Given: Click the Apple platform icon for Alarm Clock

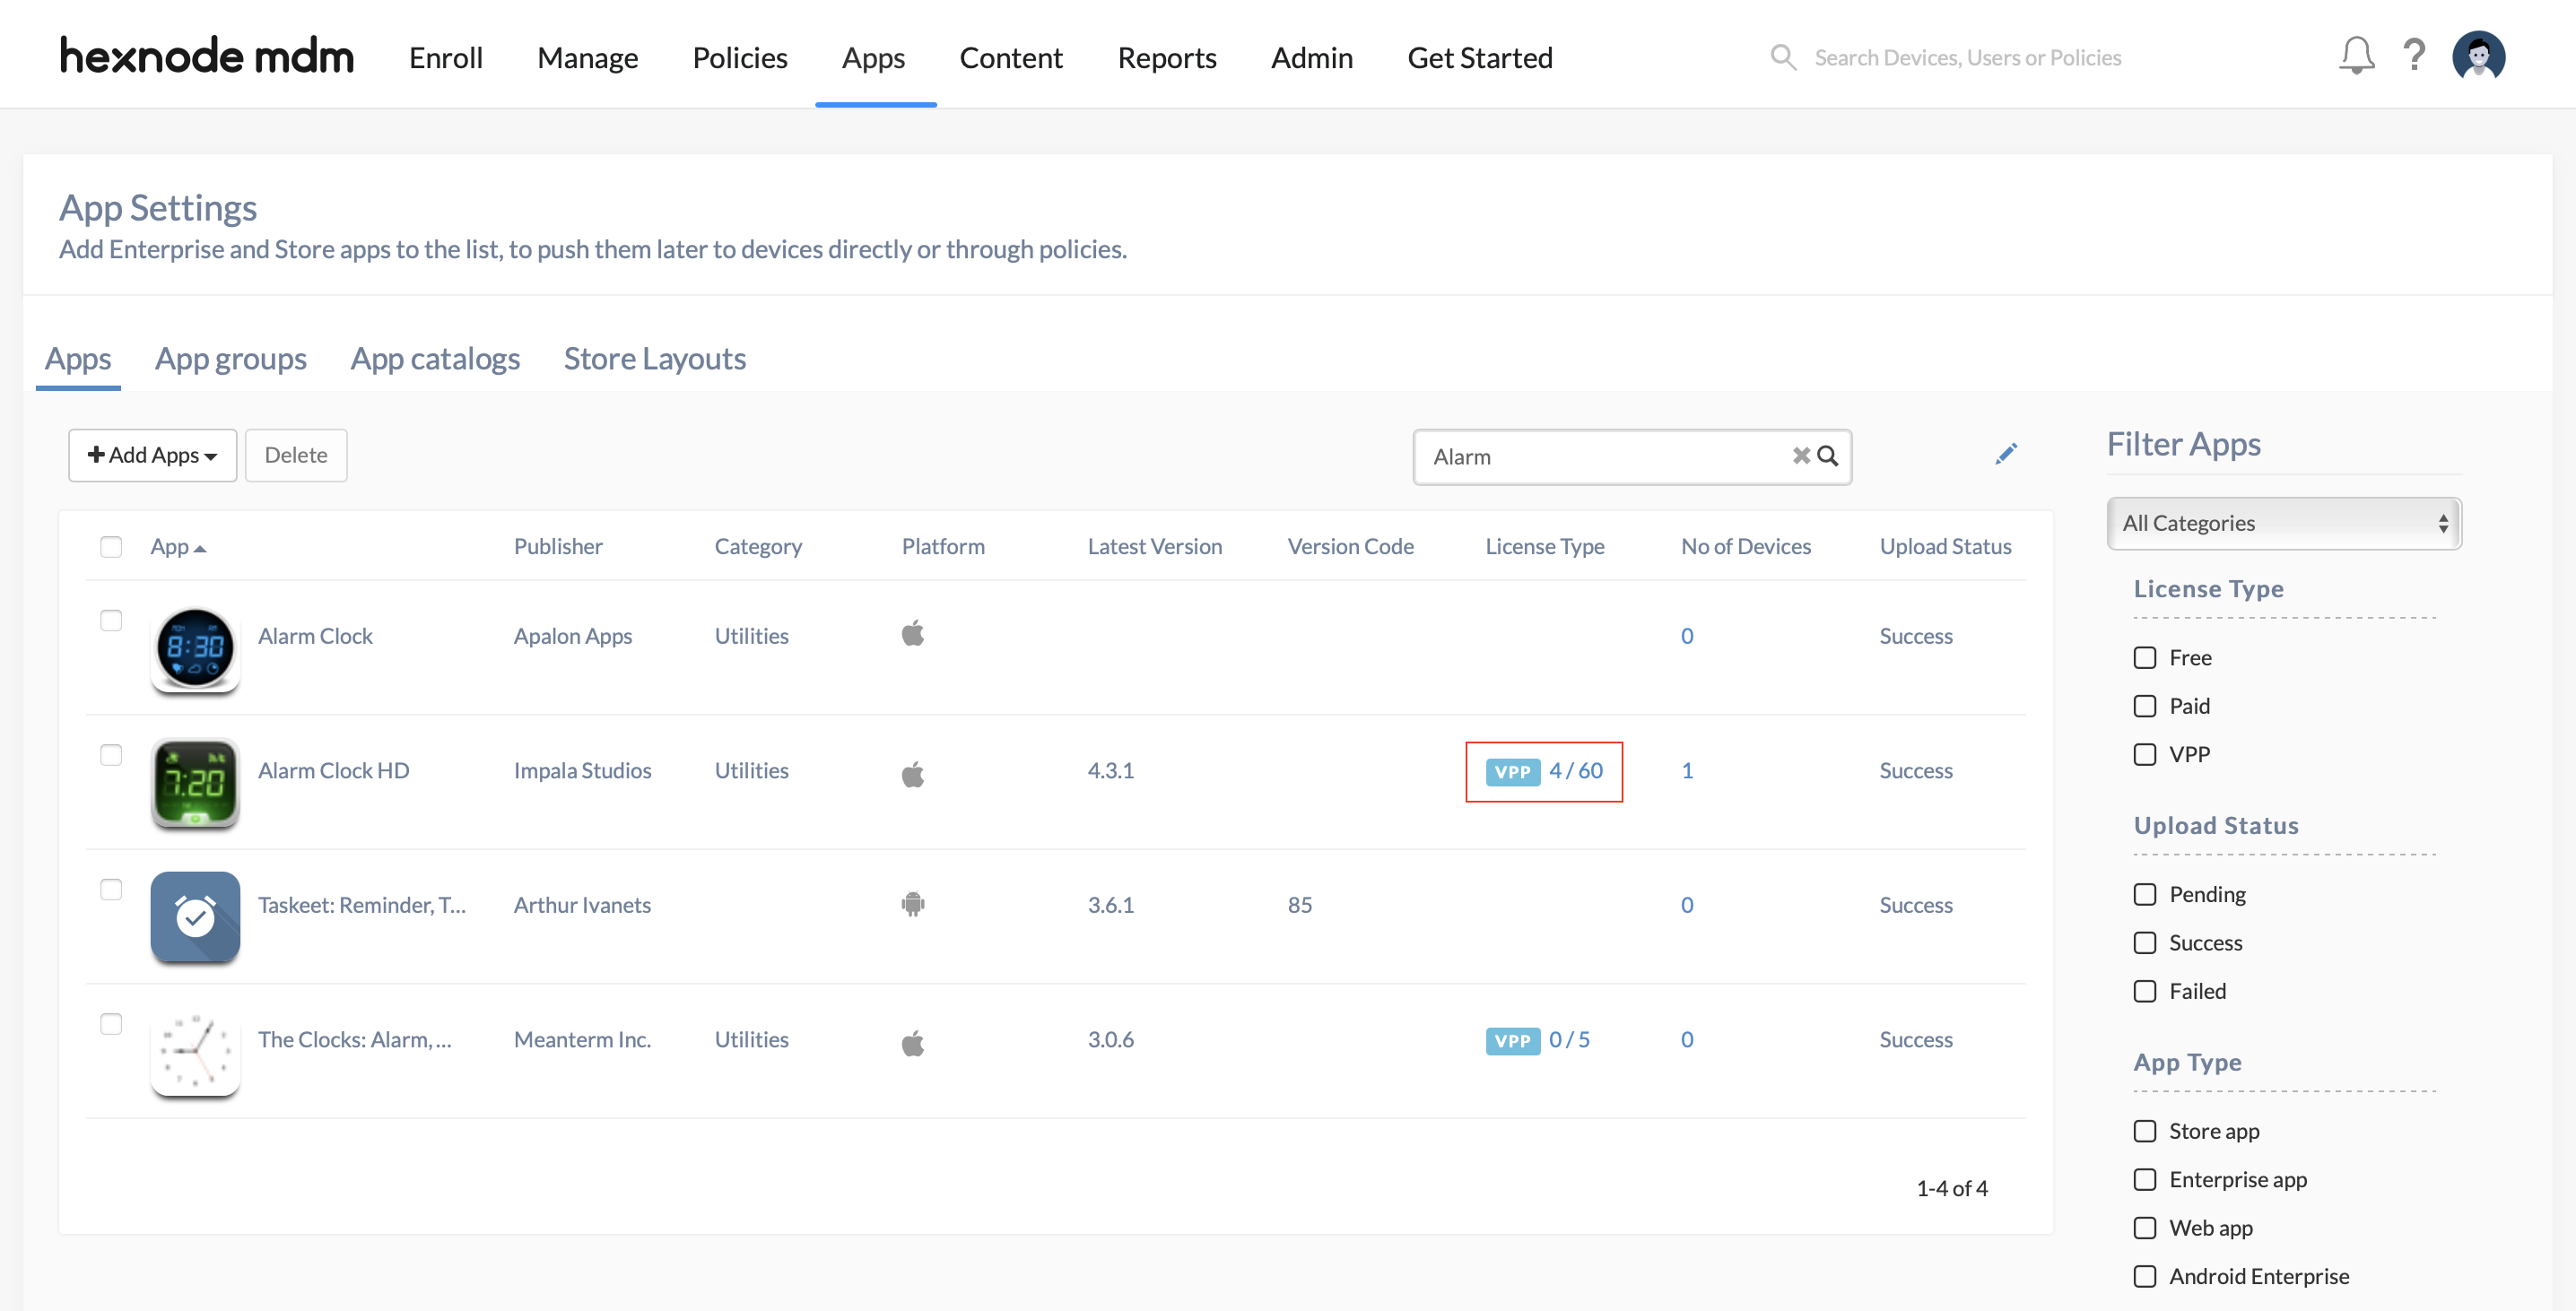Looking at the screenshot, I should click(x=912, y=633).
